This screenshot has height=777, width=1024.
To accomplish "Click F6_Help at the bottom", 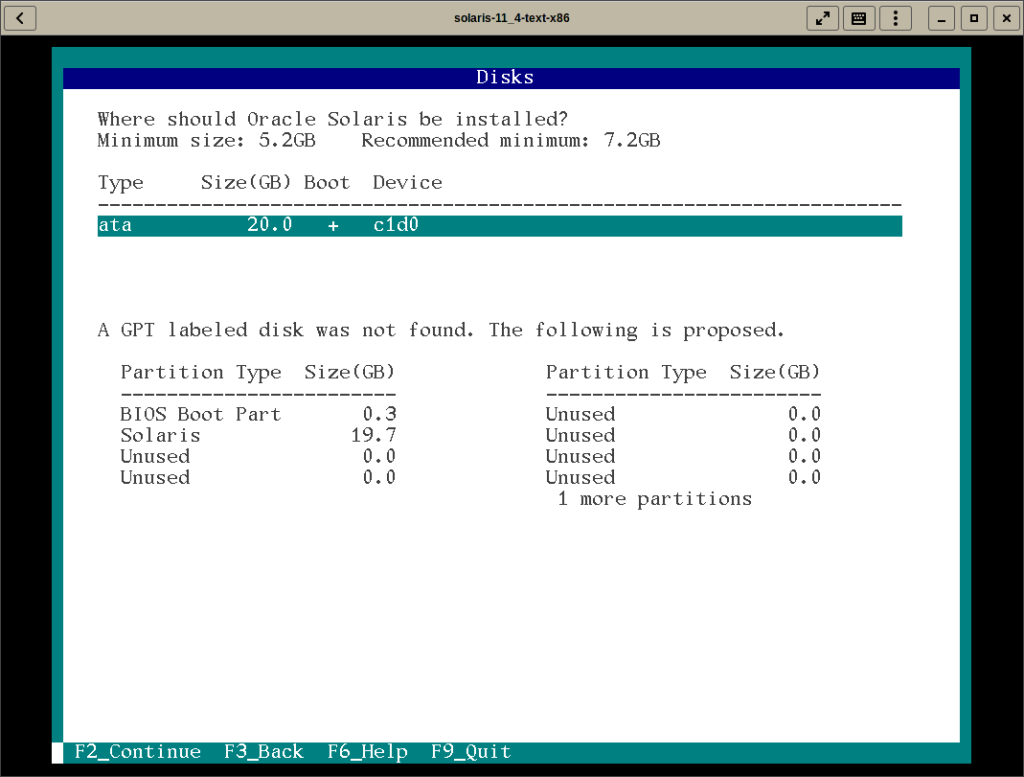I will [x=367, y=752].
